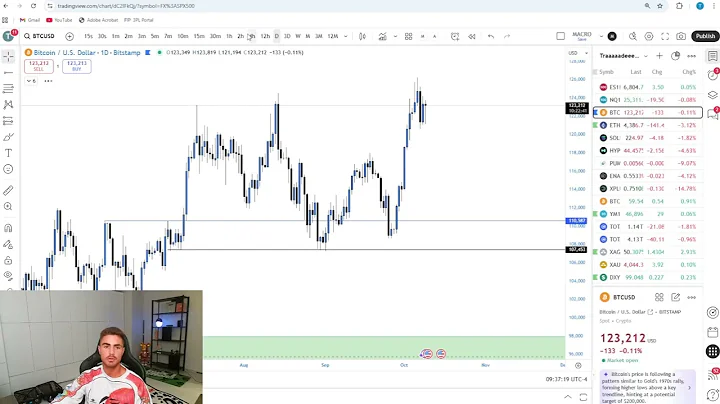
Task: Open the watchlist three-dots settings menu
Action: [x=691, y=56]
